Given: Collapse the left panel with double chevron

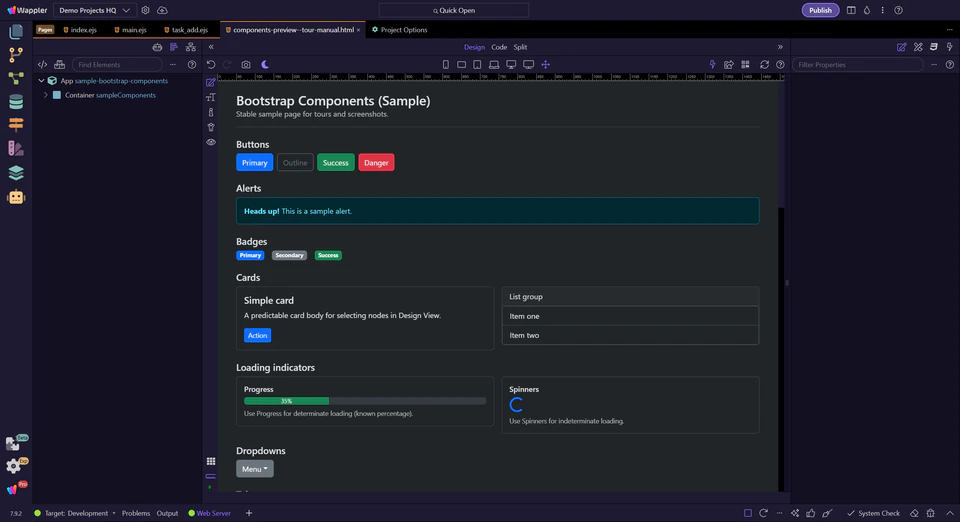Looking at the screenshot, I should click(x=211, y=47).
